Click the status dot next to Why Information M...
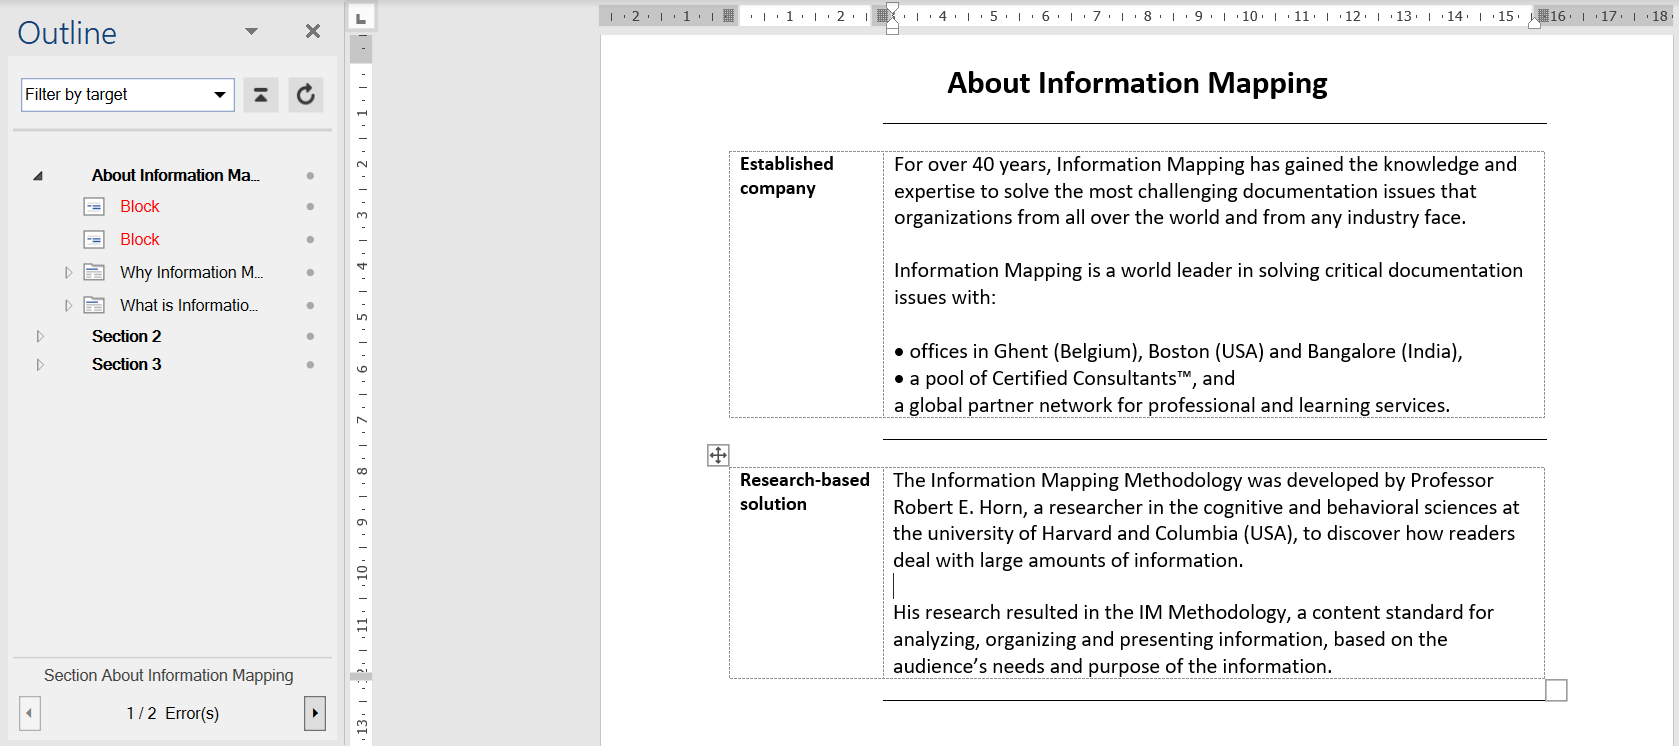The width and height of the screenshot is (1679, 746). pos(310,273)
